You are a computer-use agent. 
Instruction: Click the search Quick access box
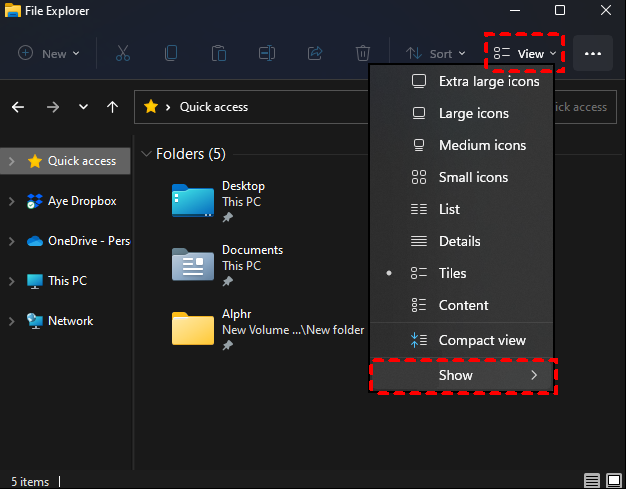click(x=585, y=107)
